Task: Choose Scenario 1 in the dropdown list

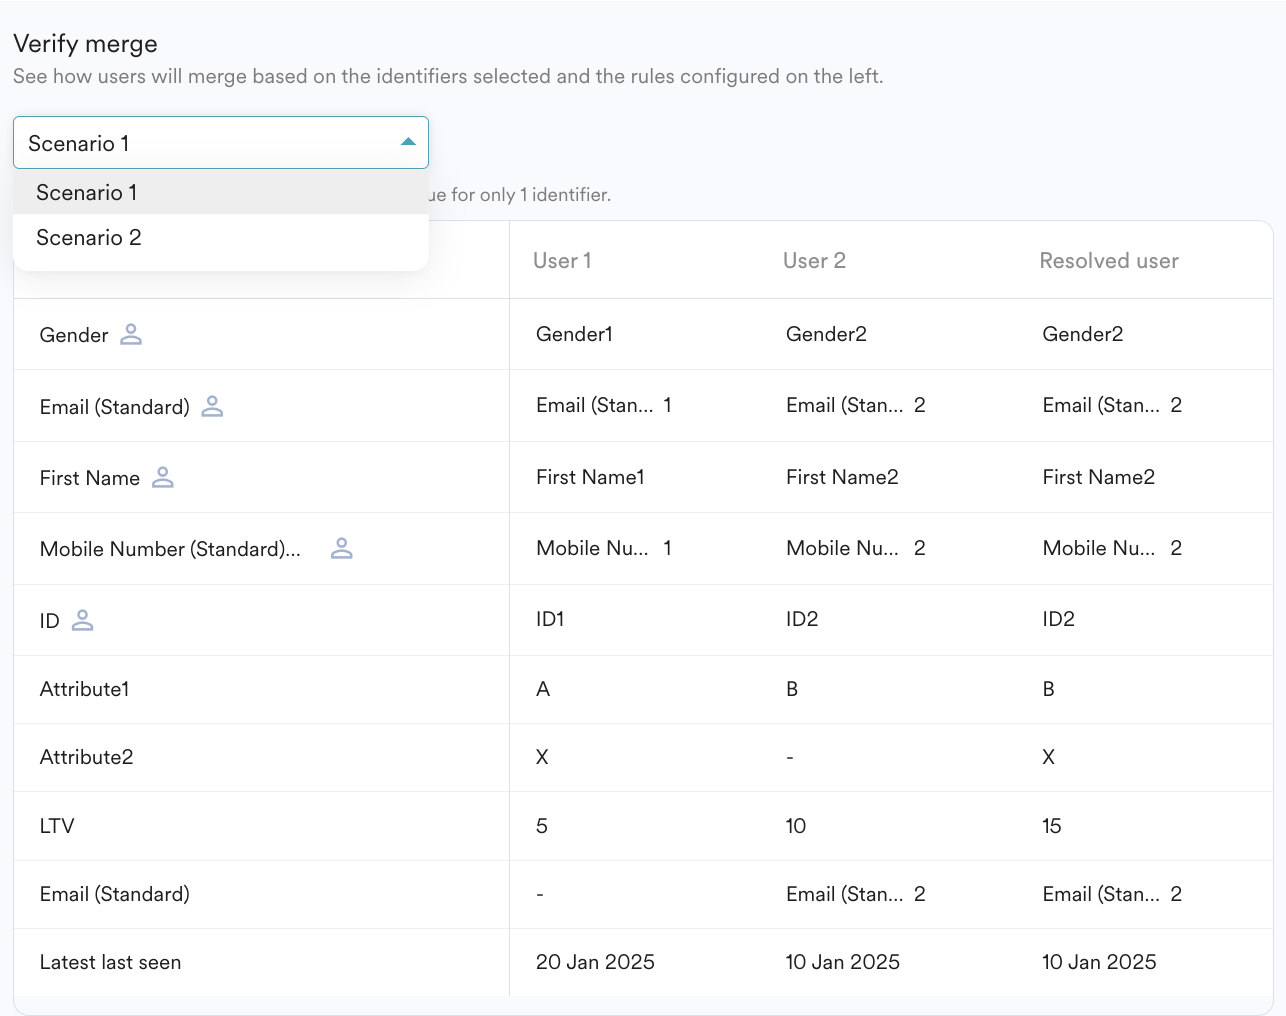Action: [87, 193]
